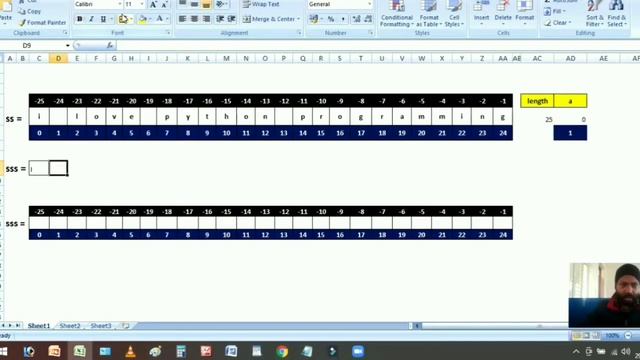Open VLC from the taskbar
This screenshot has height=360, width=640.
[130, 351]
